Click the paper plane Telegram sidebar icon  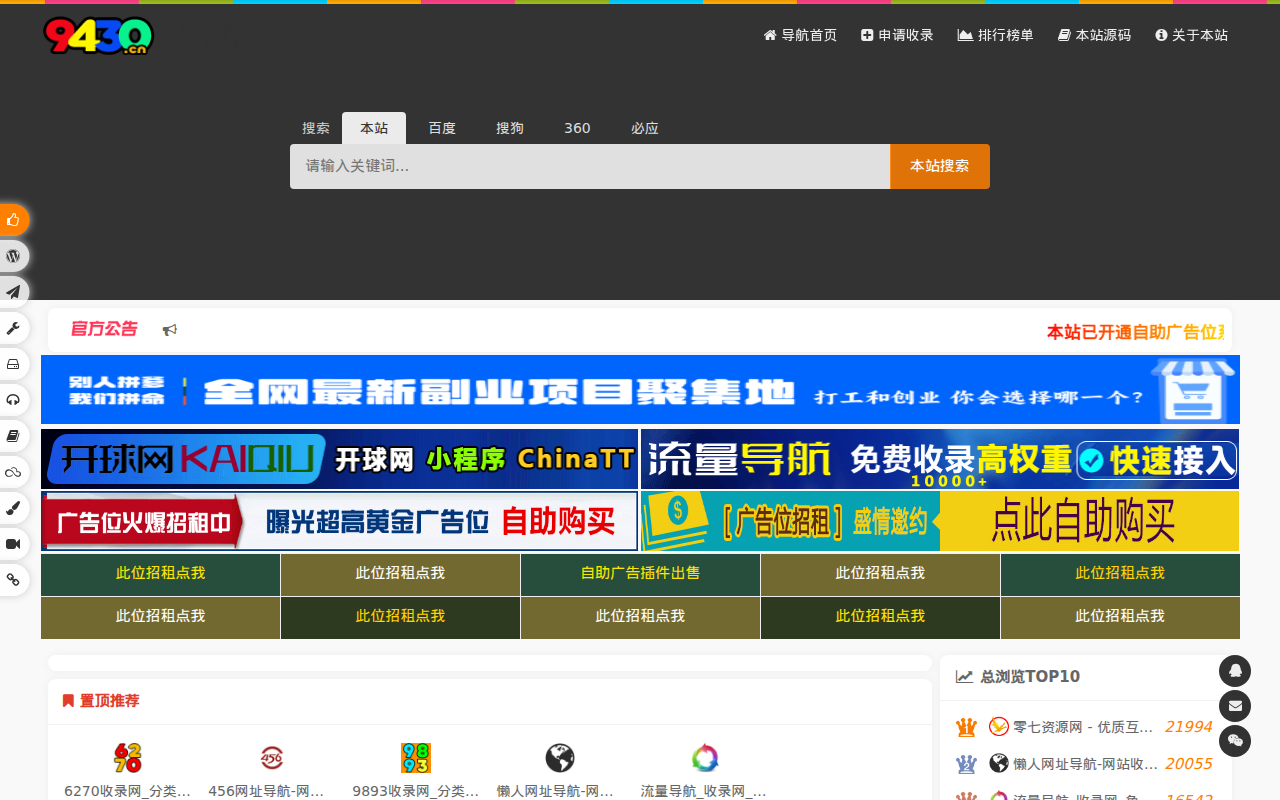(x=13, y=291)
